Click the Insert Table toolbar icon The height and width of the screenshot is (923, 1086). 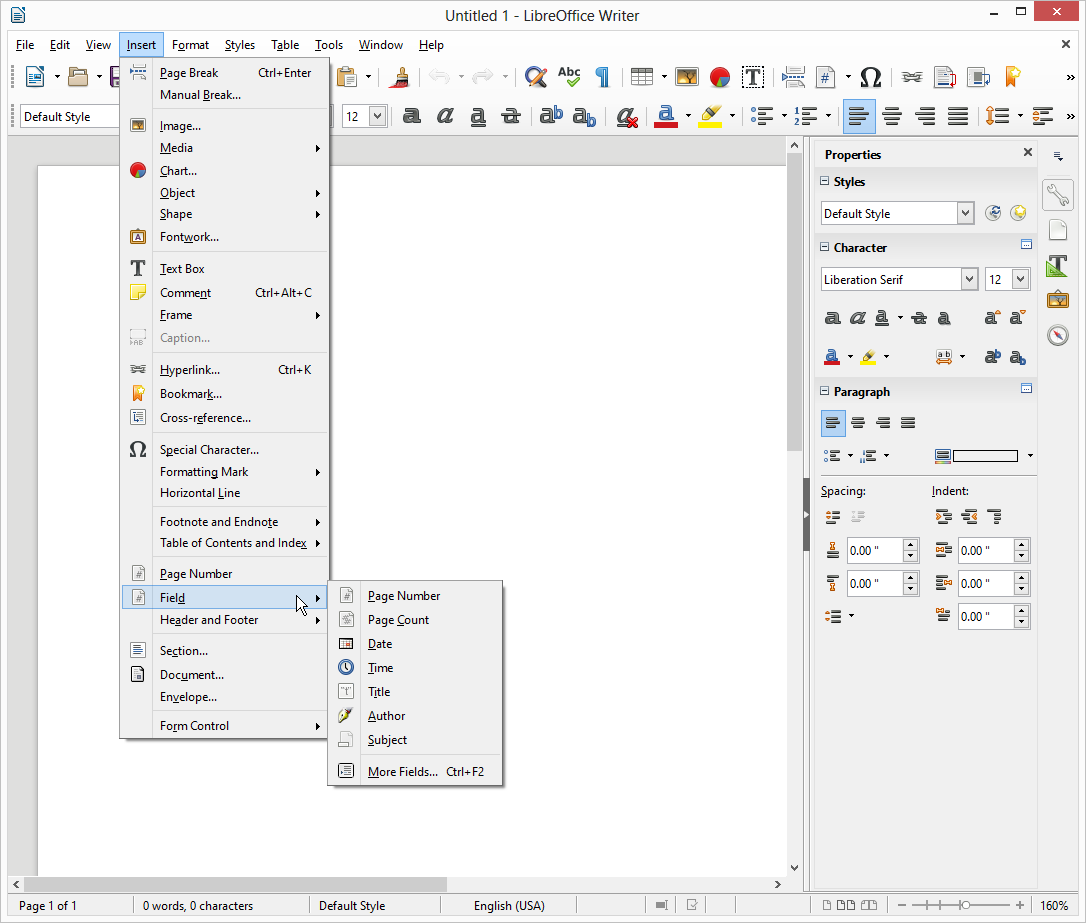(x=642, y=77)
